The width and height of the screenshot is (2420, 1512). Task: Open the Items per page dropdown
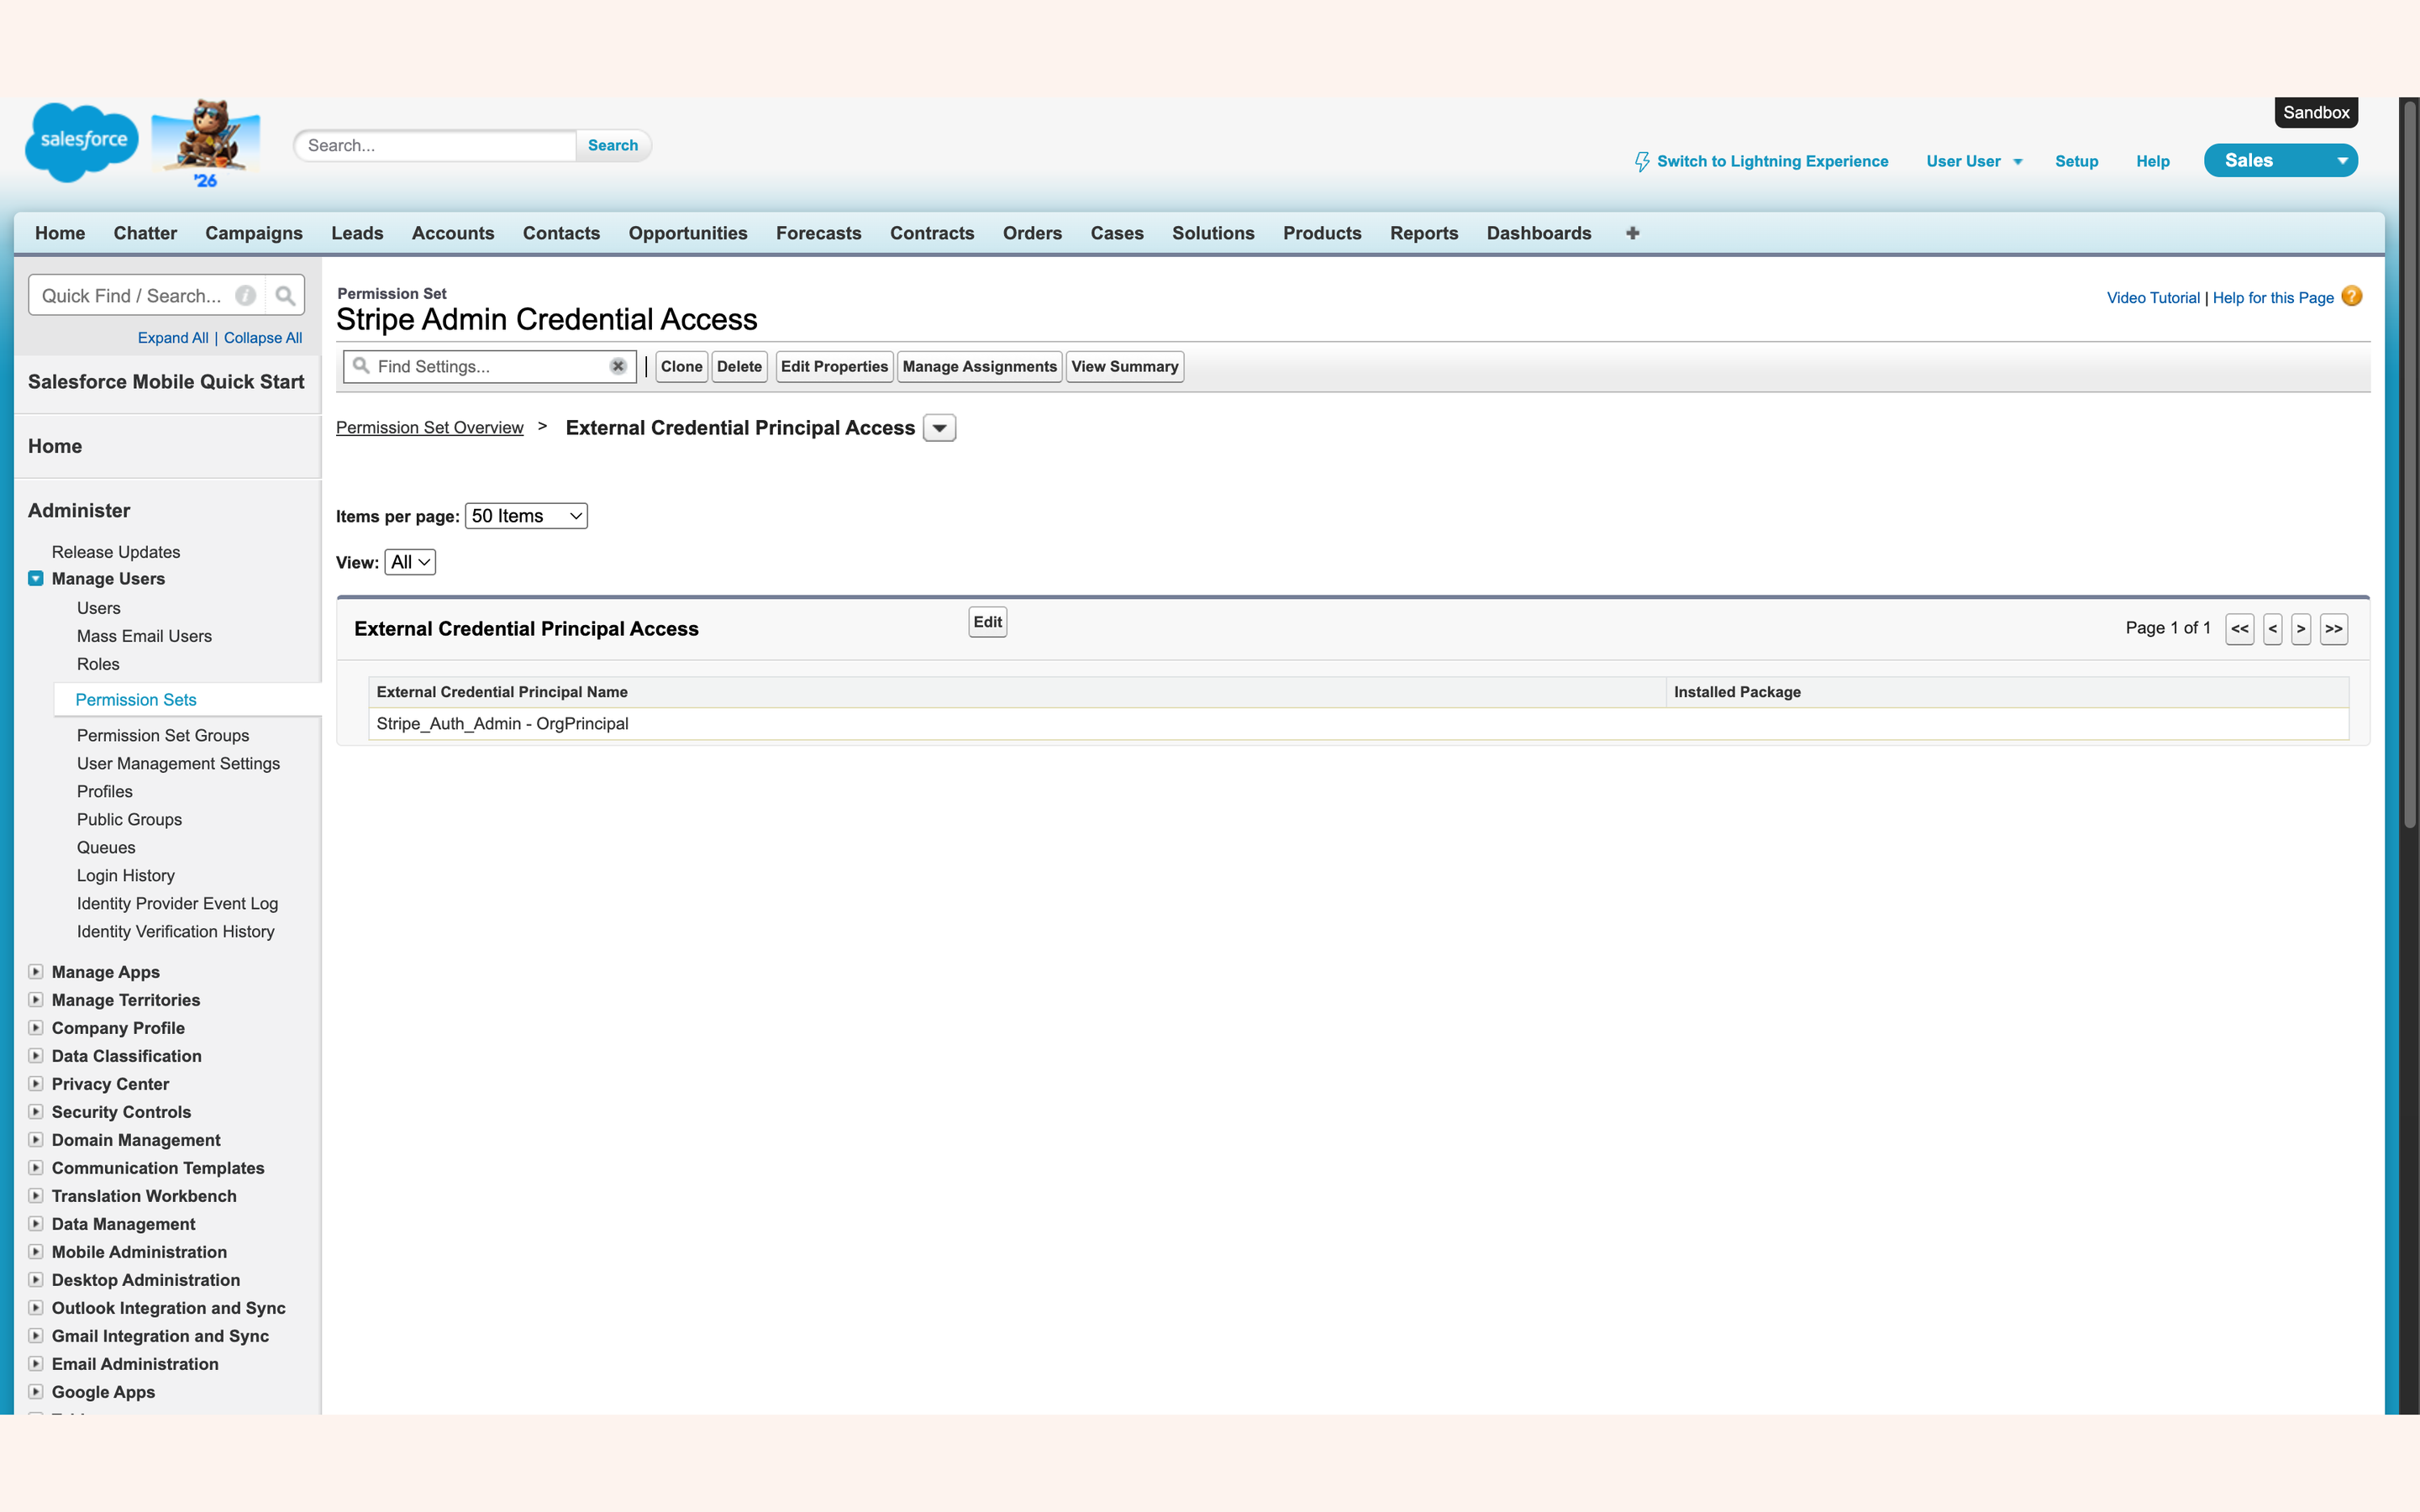click(x=526, y=516)
